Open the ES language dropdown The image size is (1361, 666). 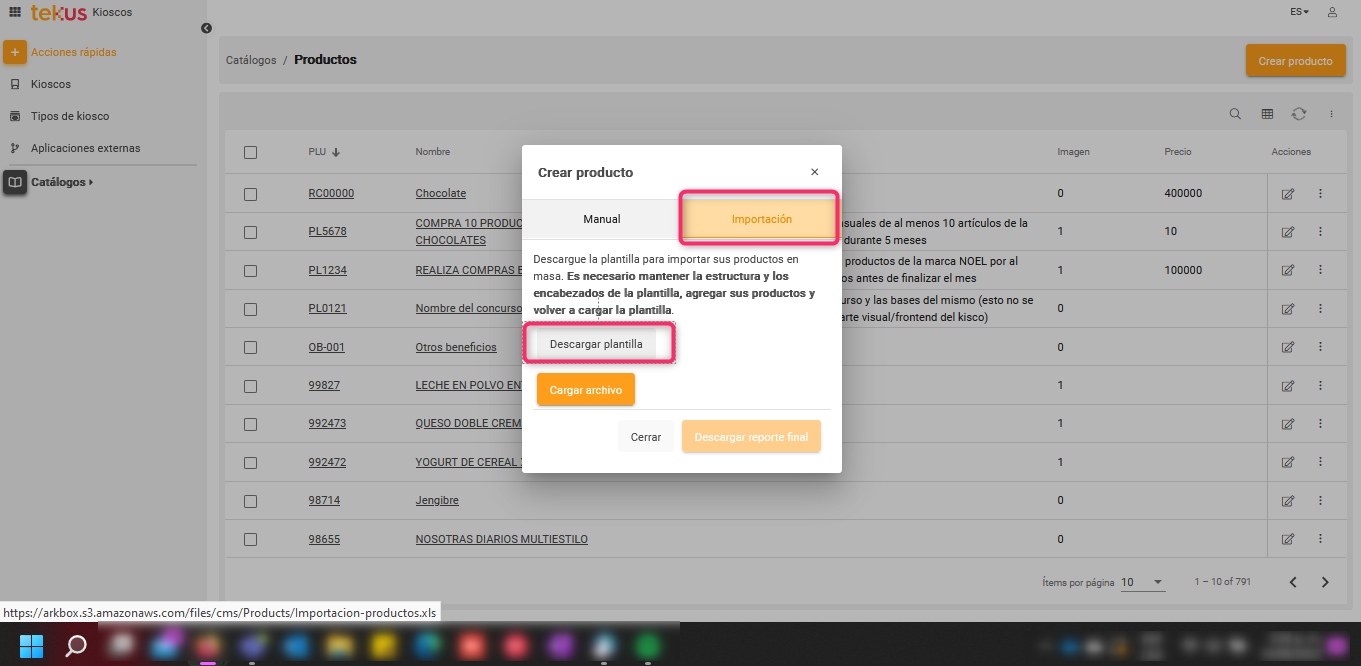pos(1299,12)
